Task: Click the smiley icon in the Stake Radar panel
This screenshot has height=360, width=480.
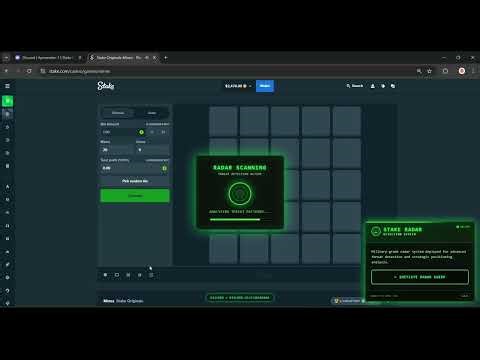Action: click(x=376, y=231)
